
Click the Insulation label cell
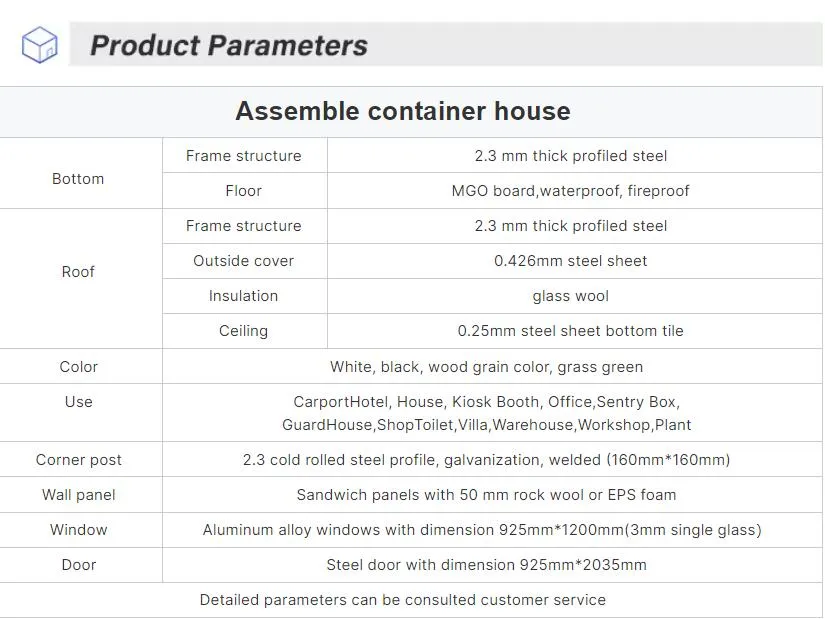pos(243,296)
